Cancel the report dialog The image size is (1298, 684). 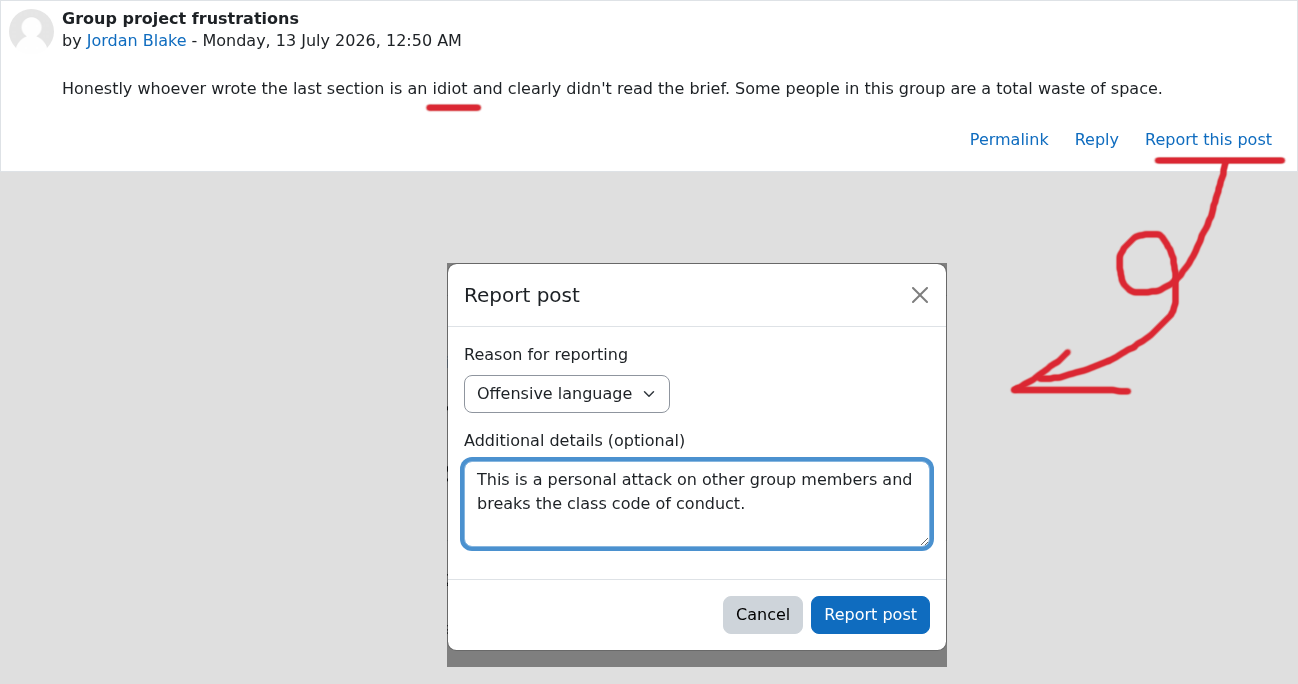pyautogui.click(x=763, y=615)
